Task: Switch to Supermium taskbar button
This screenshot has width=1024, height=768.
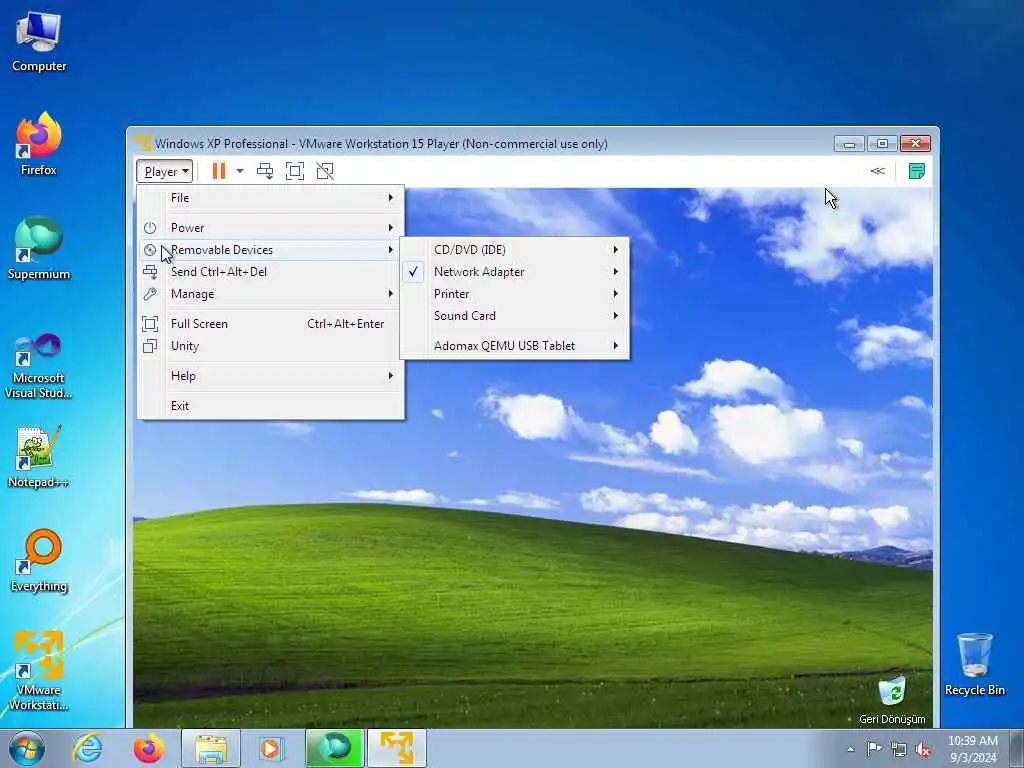Action: (x=334, y=748)
